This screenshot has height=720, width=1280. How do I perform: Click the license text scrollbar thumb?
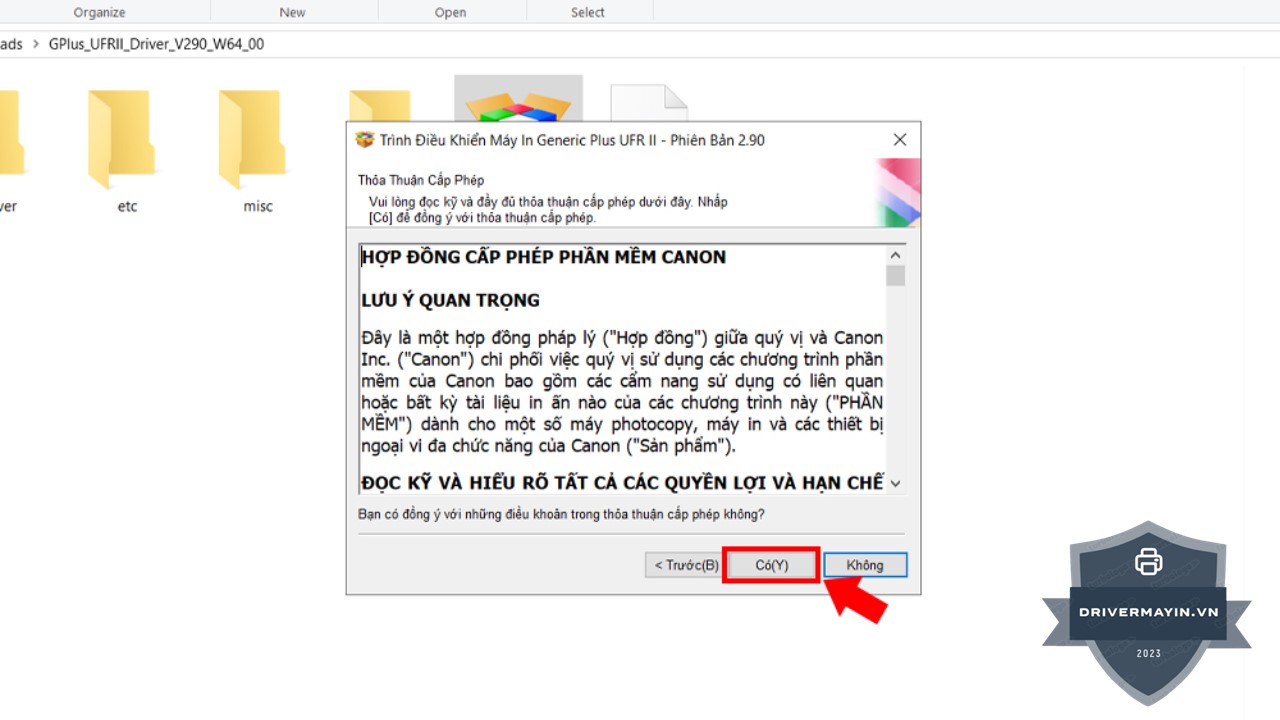pyautogui.click(x=895, y=276)
